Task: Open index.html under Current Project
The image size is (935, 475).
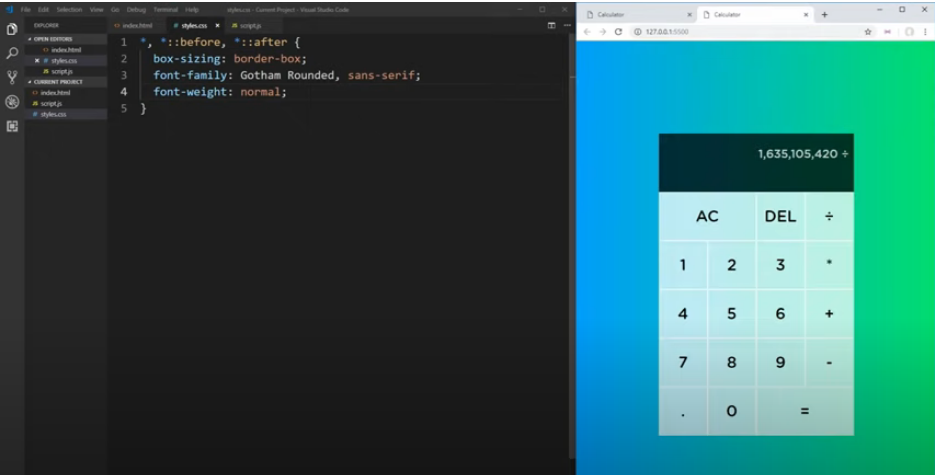Action: point(55,93)
